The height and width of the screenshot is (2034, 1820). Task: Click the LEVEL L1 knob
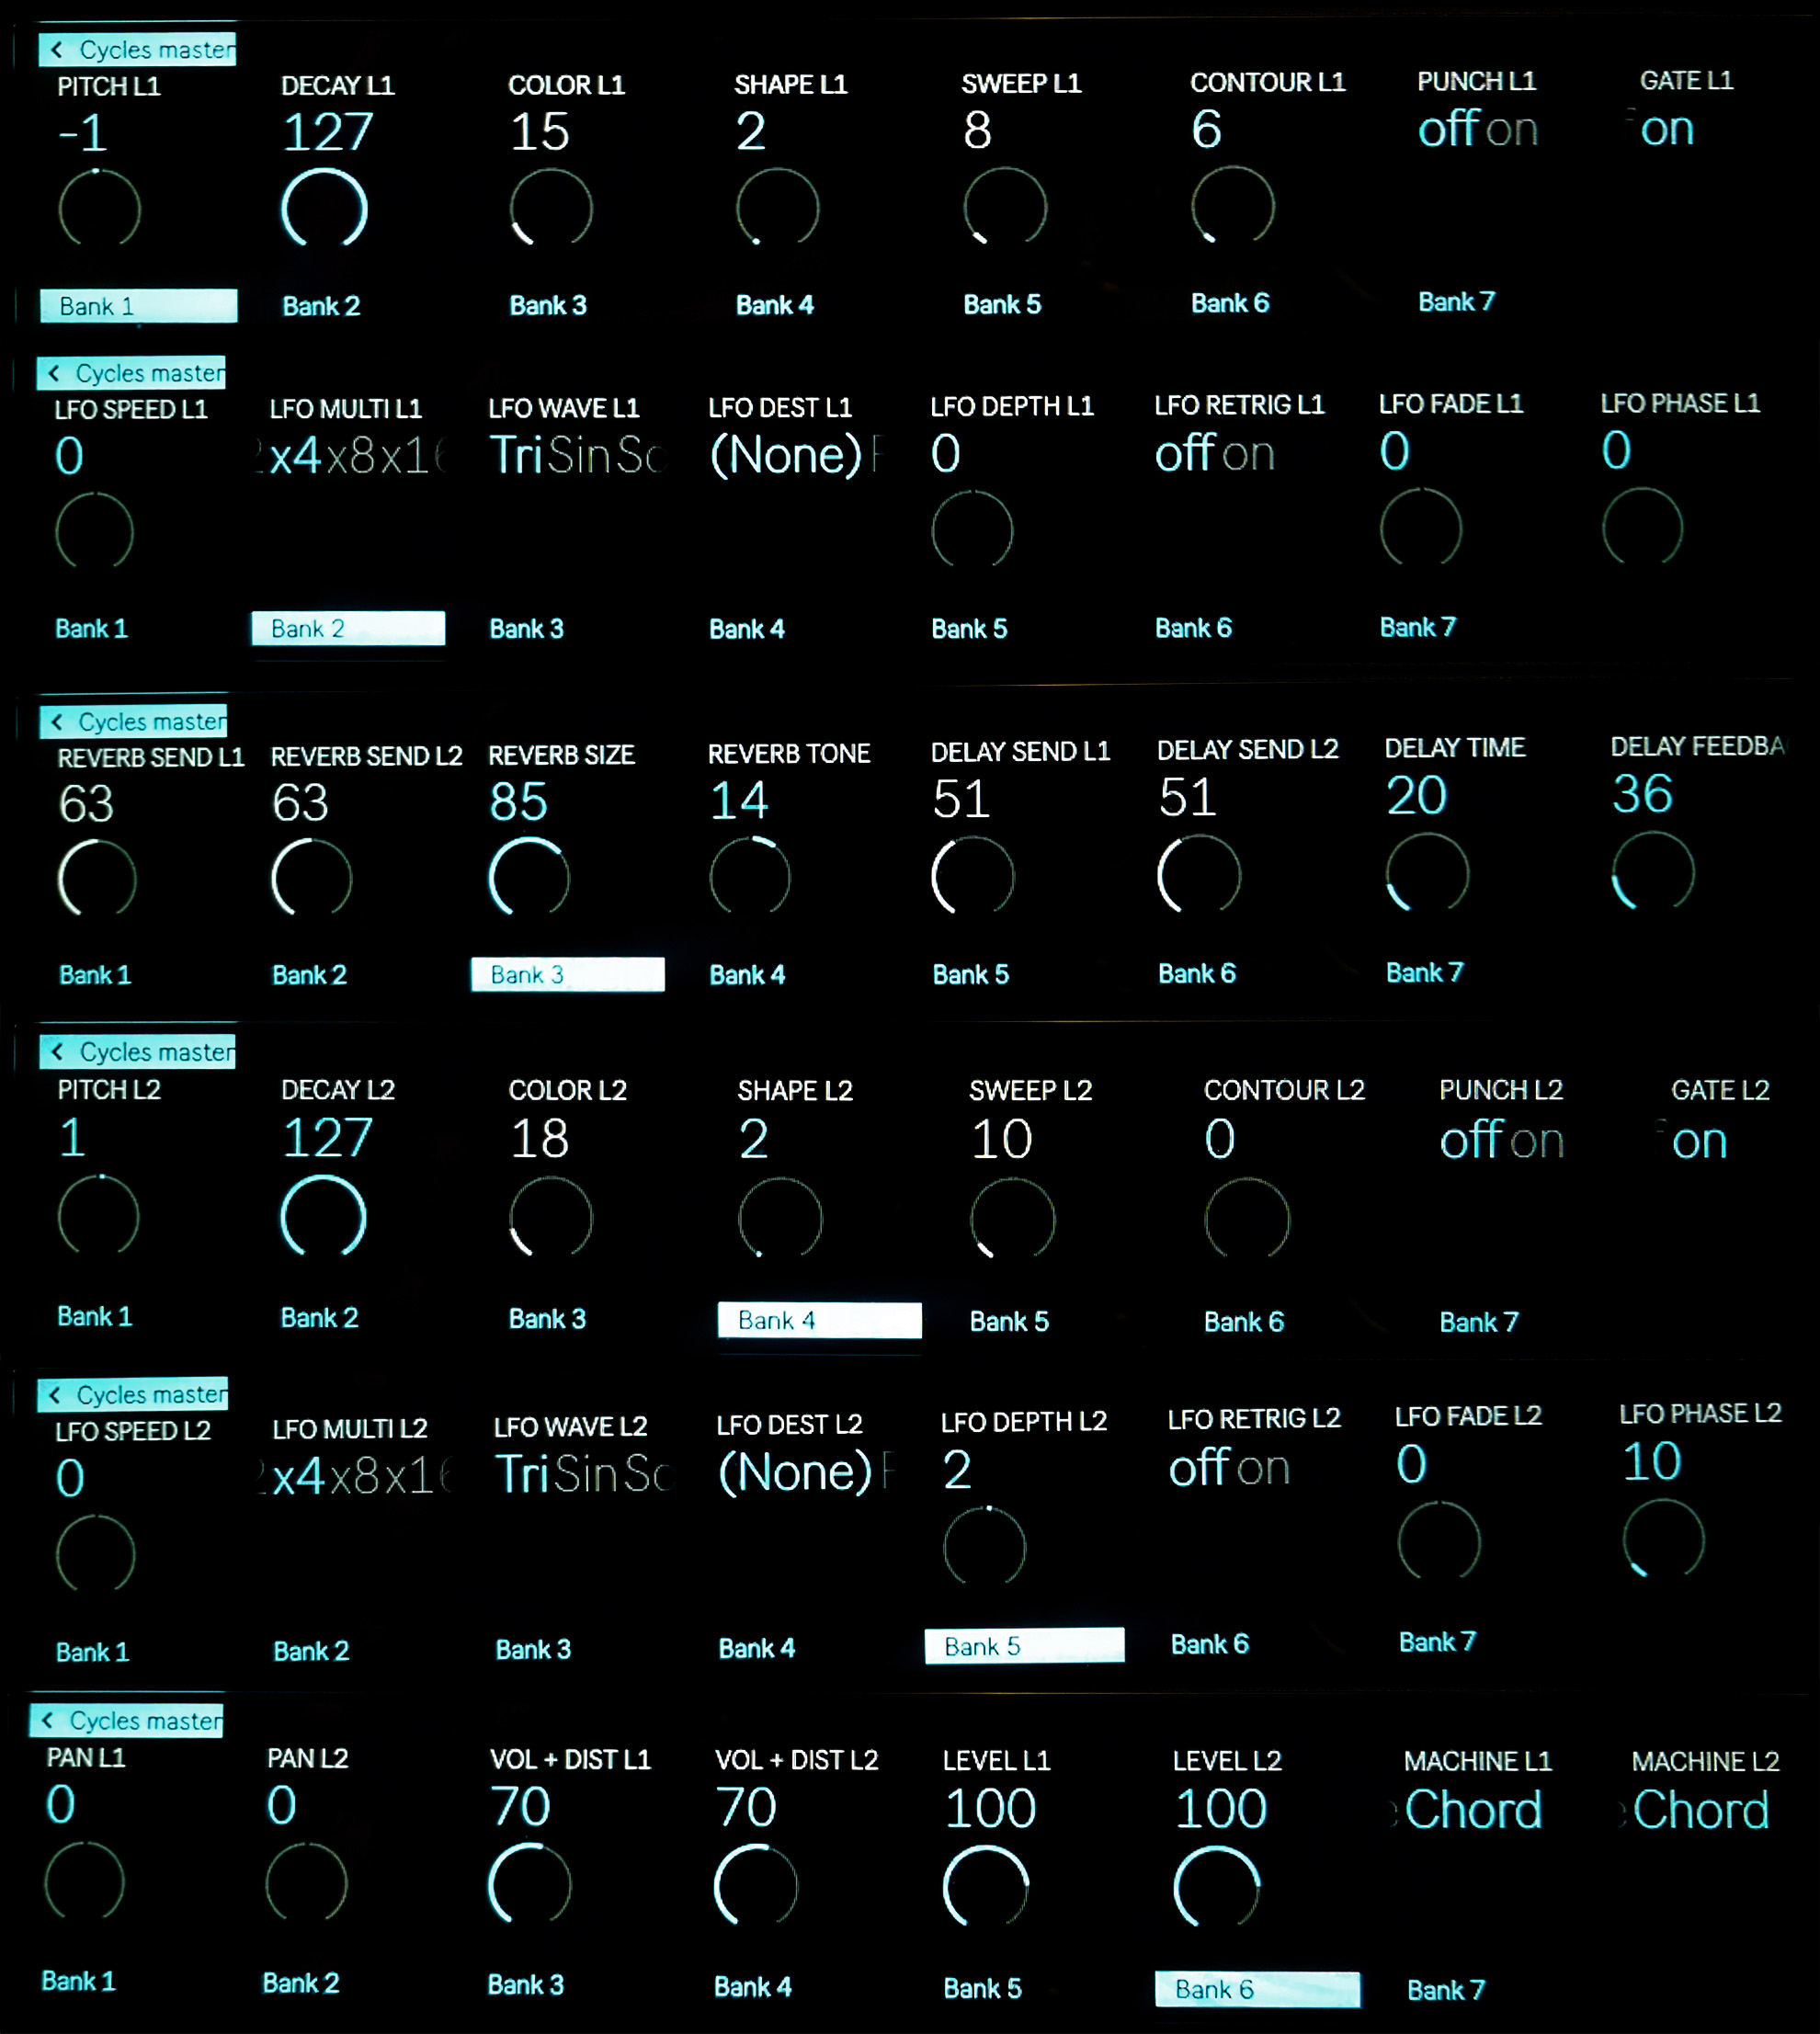986,1886
